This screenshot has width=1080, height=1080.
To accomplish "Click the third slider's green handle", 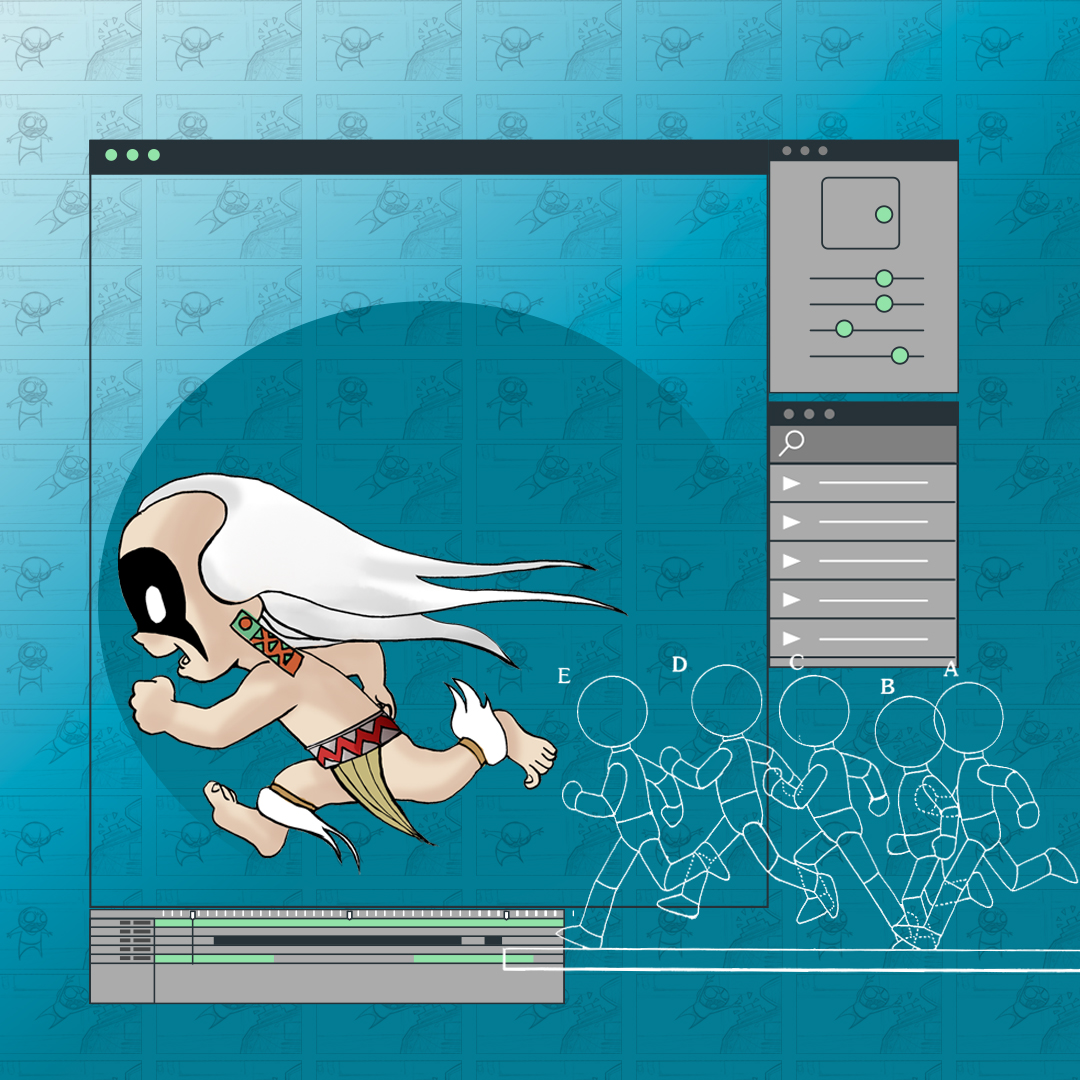I will click(x=844, y=329).
